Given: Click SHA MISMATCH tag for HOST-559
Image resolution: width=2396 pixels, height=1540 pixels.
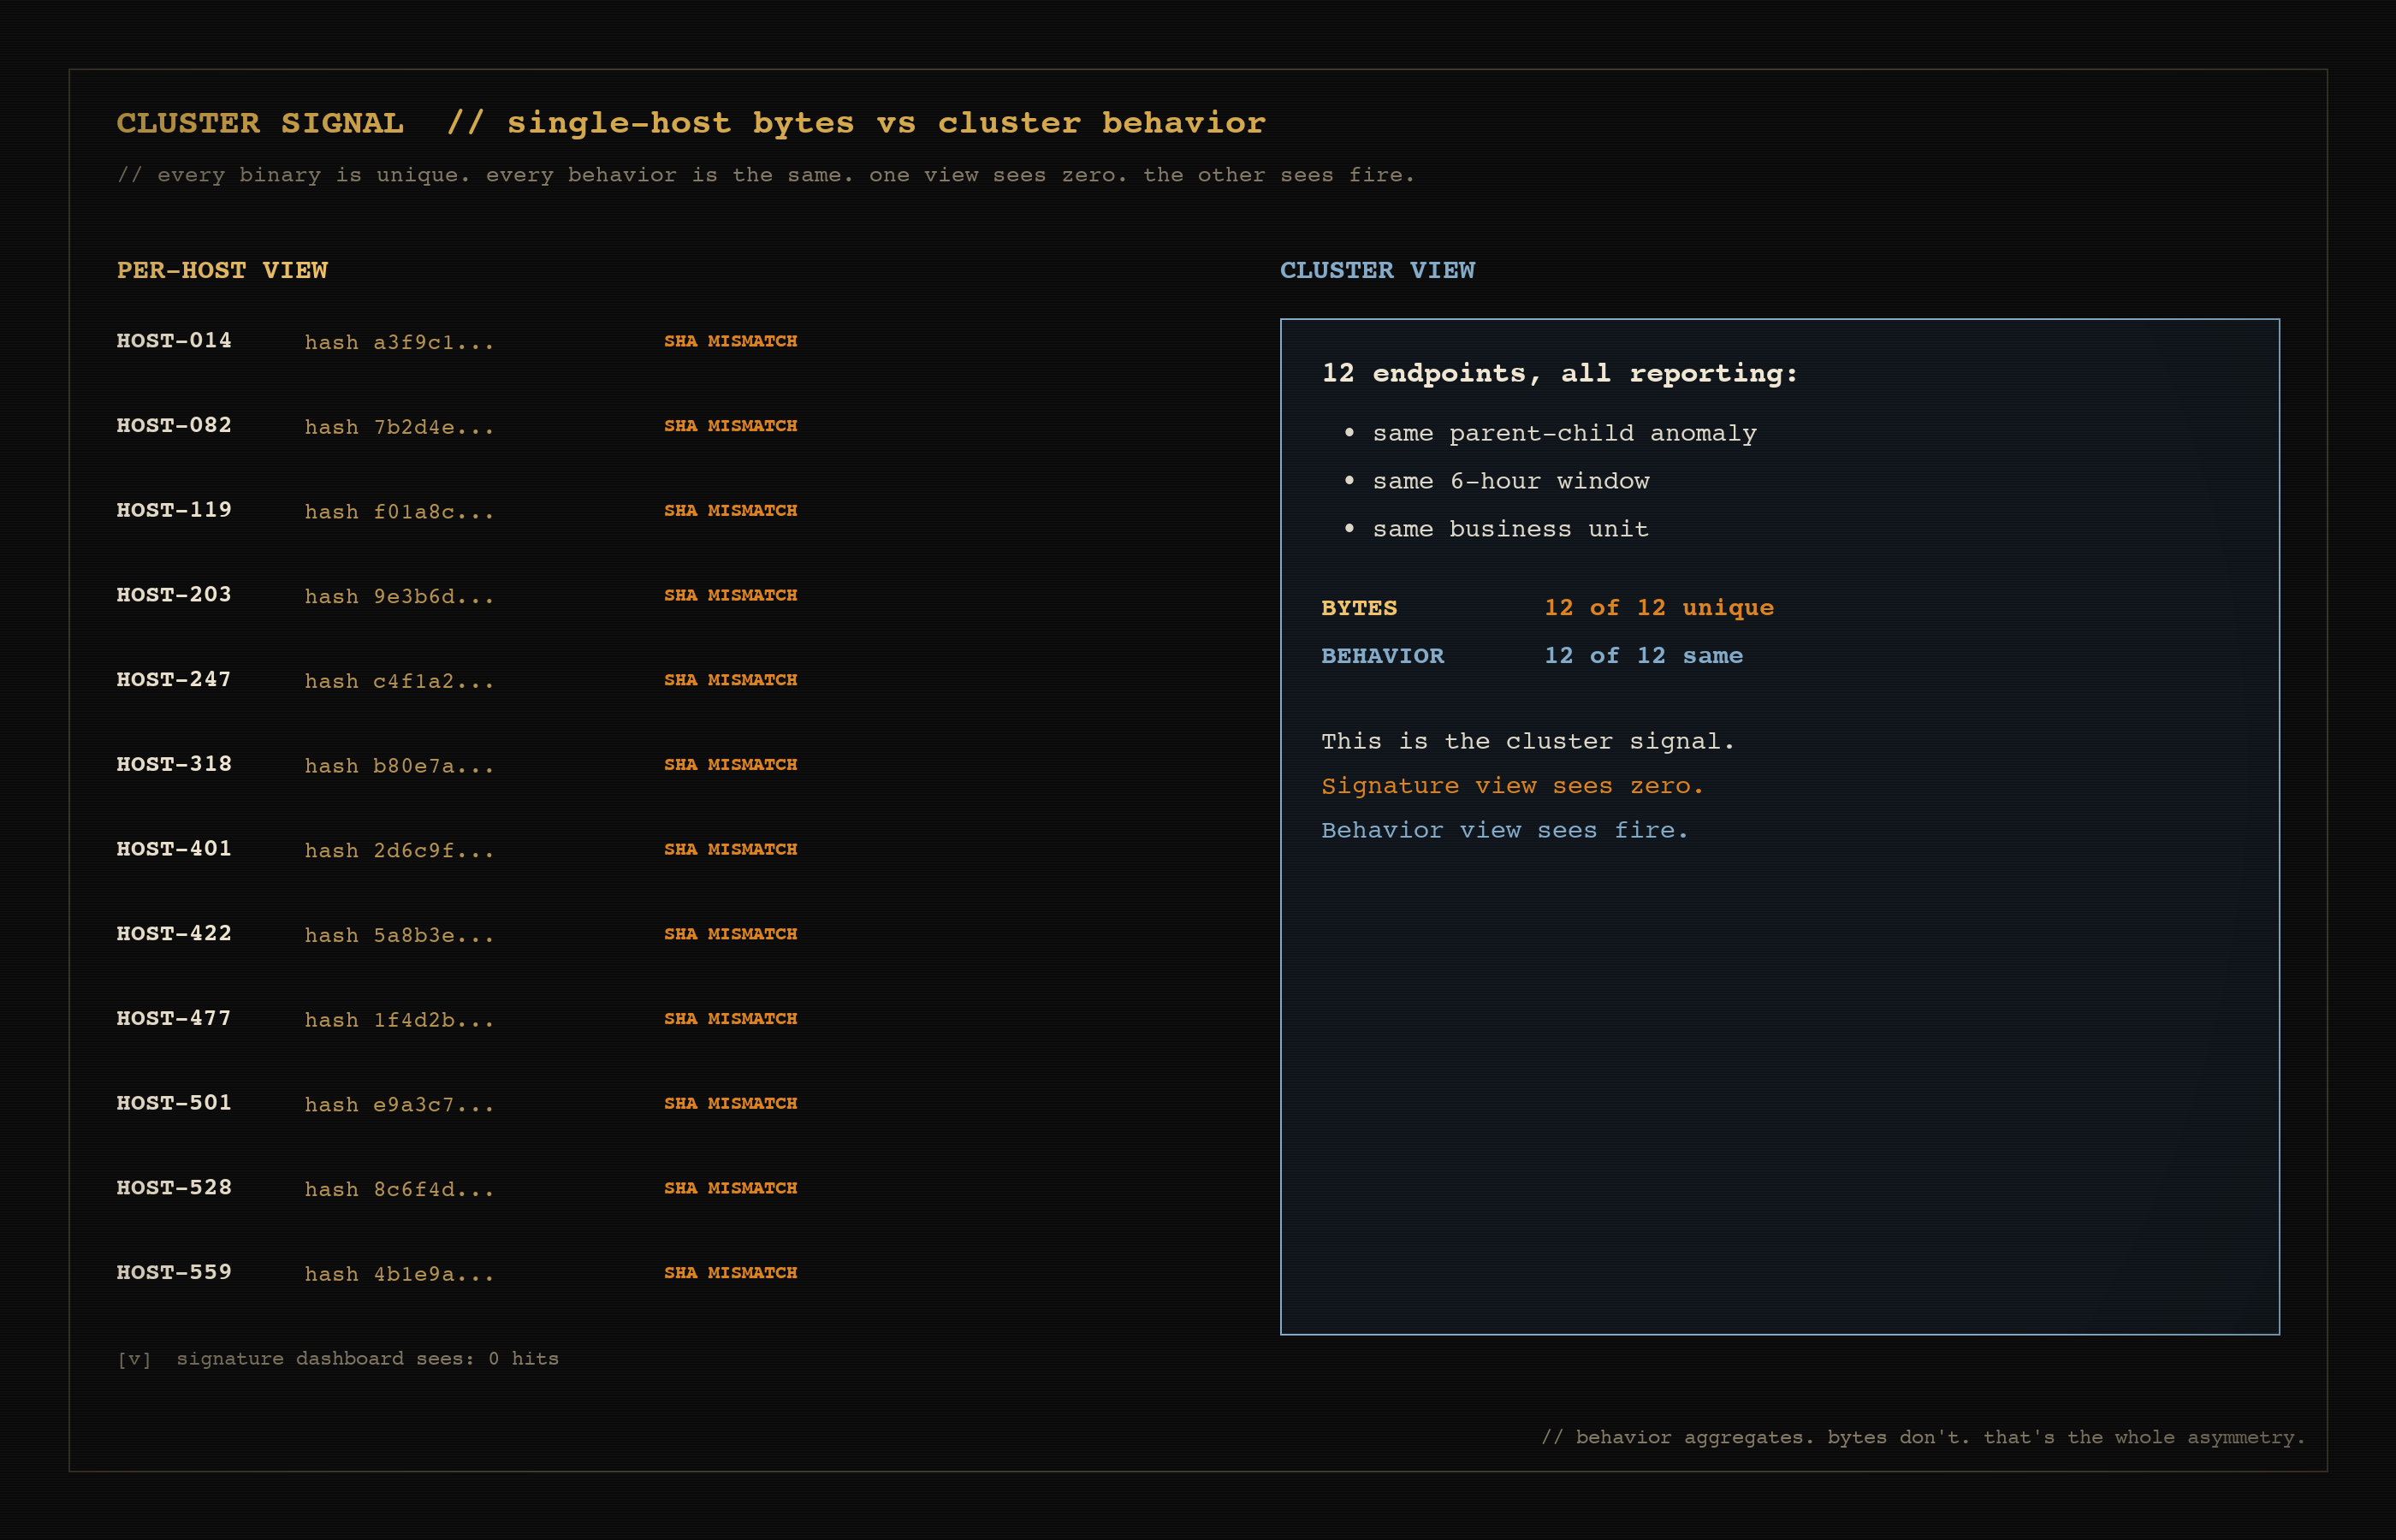Looking at the screenshot, I should point(731,1273).
